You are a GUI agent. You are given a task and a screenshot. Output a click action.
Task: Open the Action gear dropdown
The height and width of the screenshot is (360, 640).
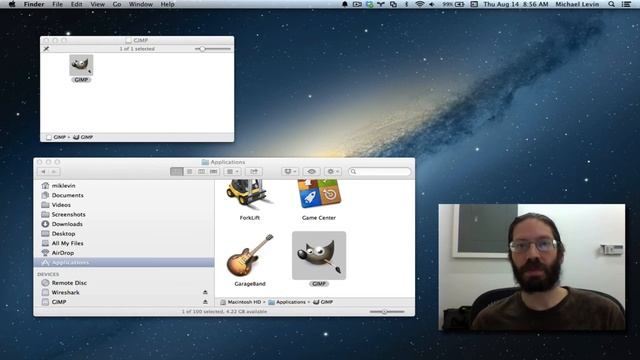click(333, 171)
